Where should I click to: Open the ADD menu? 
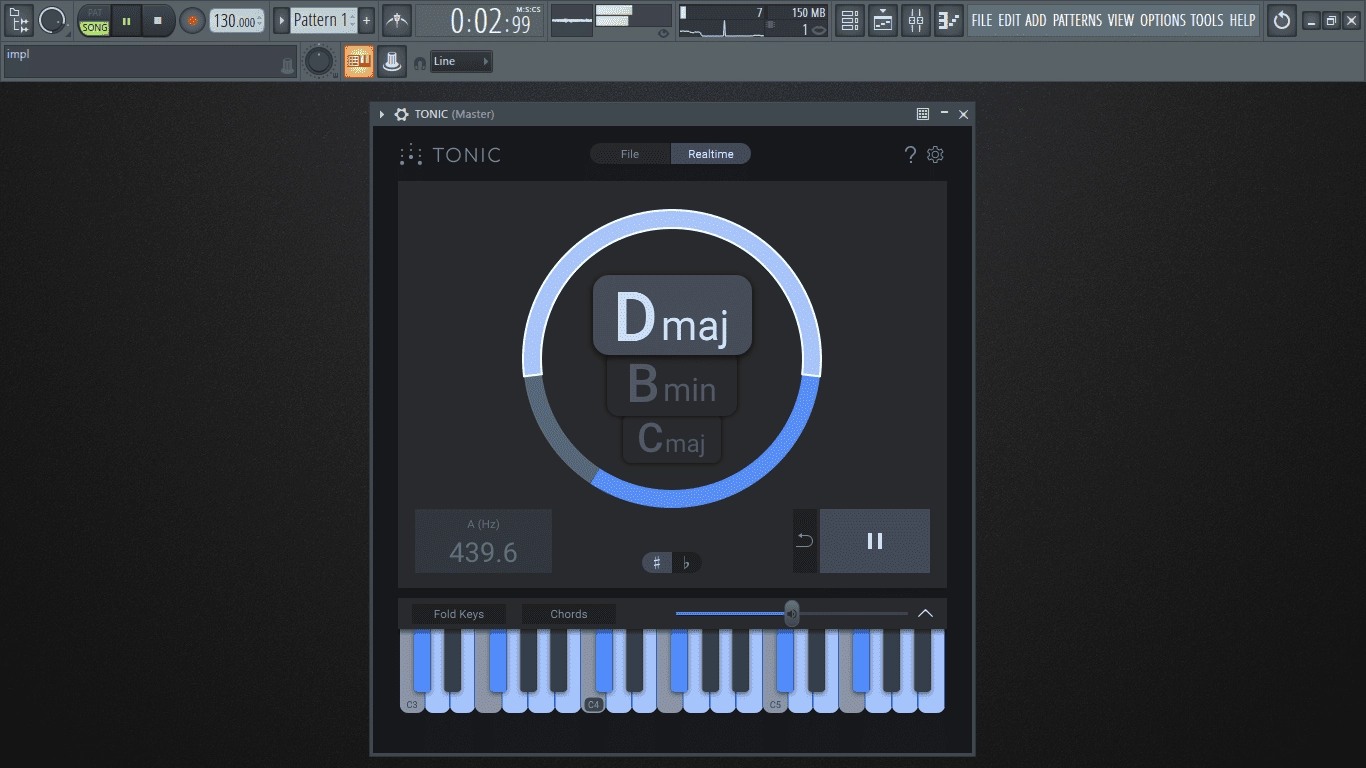point(1036,20)
